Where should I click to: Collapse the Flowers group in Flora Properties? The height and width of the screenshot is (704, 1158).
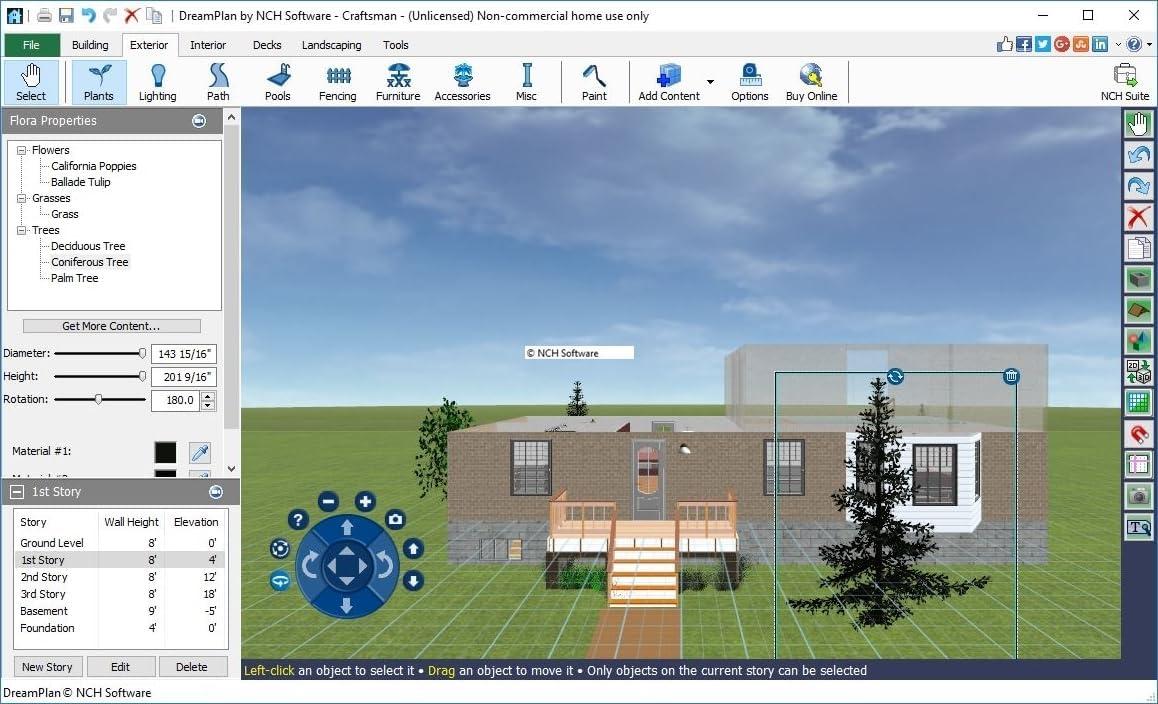tap(22, 149)
